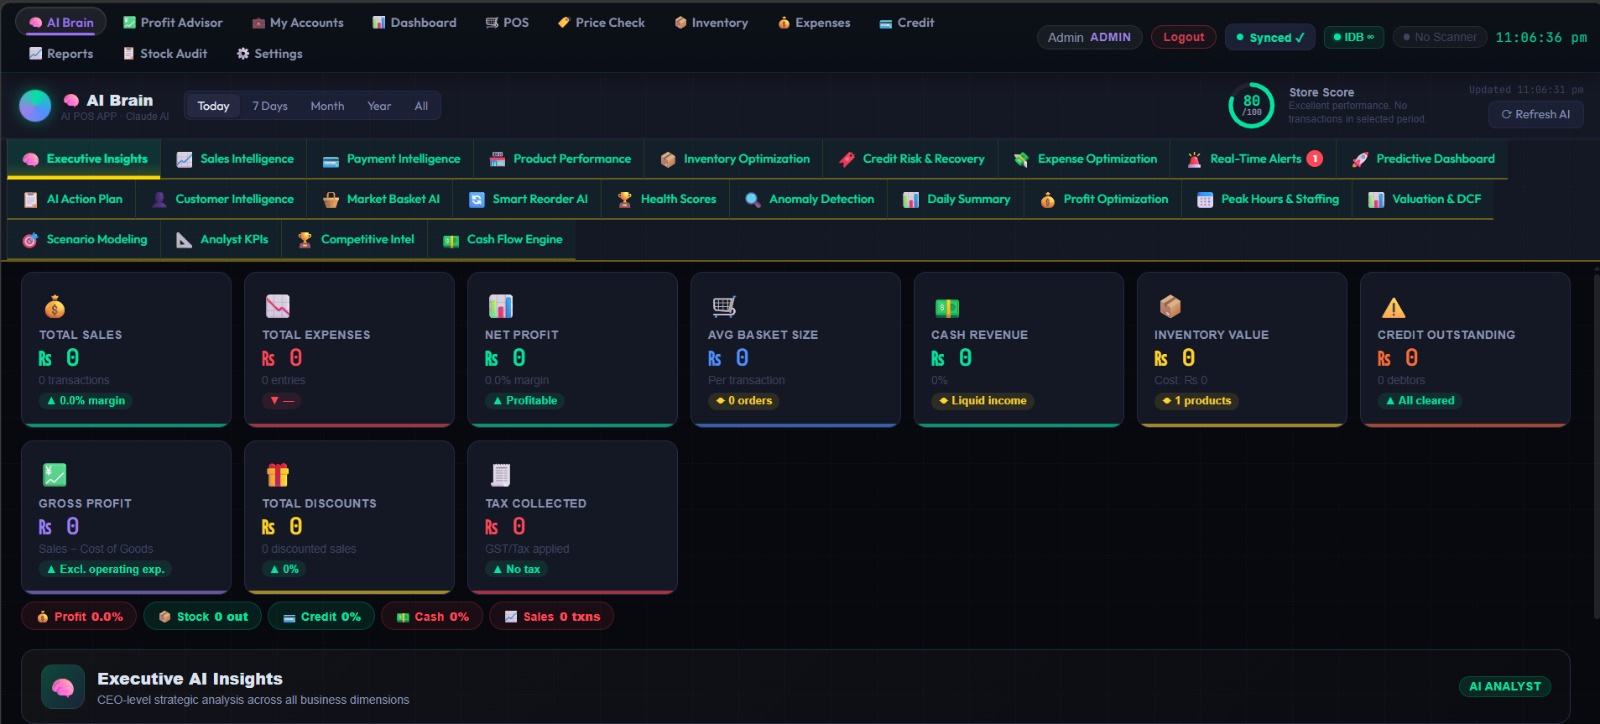Open Reports page
Screen dimensions: 1600x724
61,53
